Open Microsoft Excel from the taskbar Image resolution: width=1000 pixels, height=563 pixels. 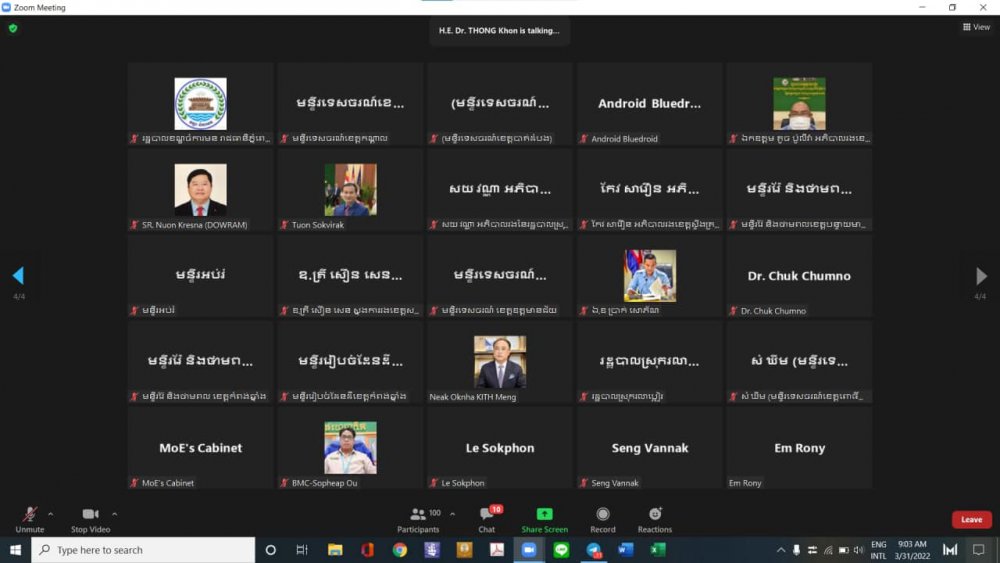pos(658,550)
